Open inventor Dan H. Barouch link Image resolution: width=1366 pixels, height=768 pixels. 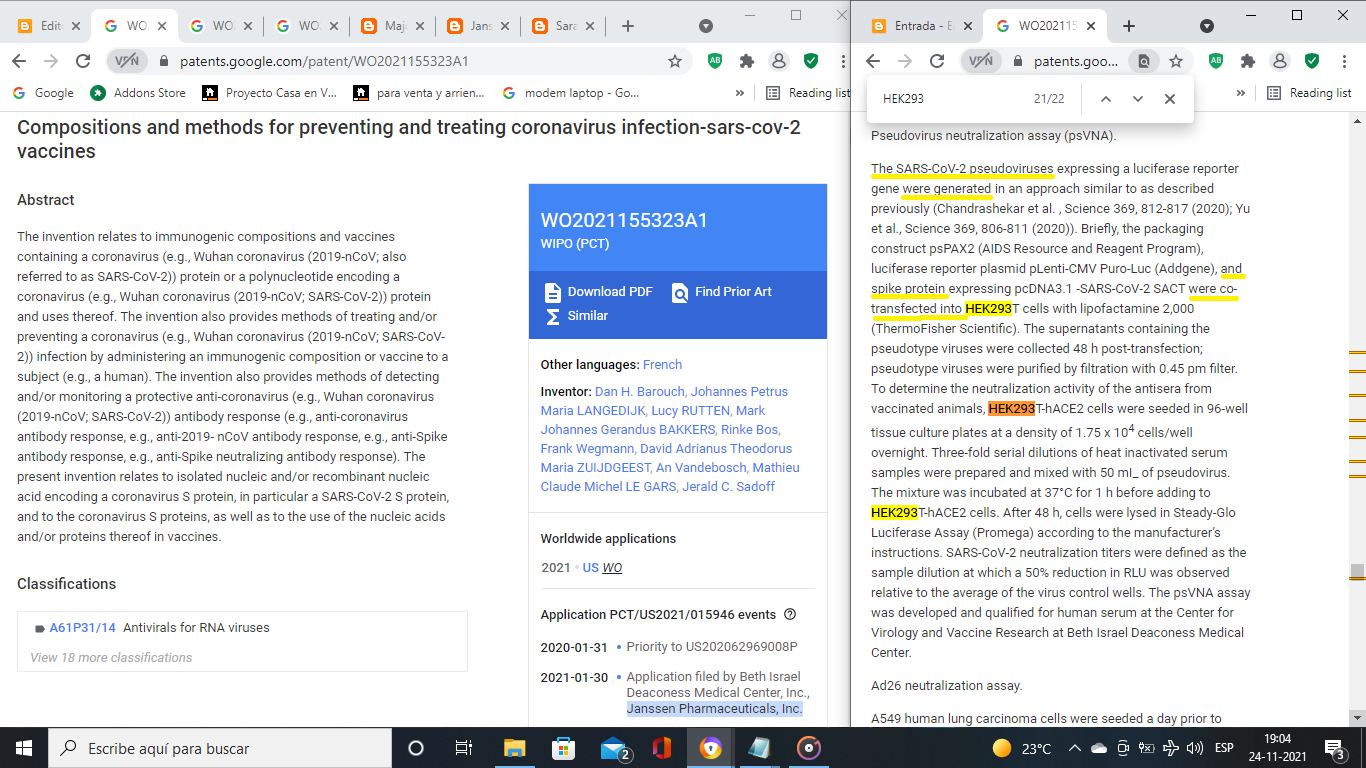pos(639,392)
